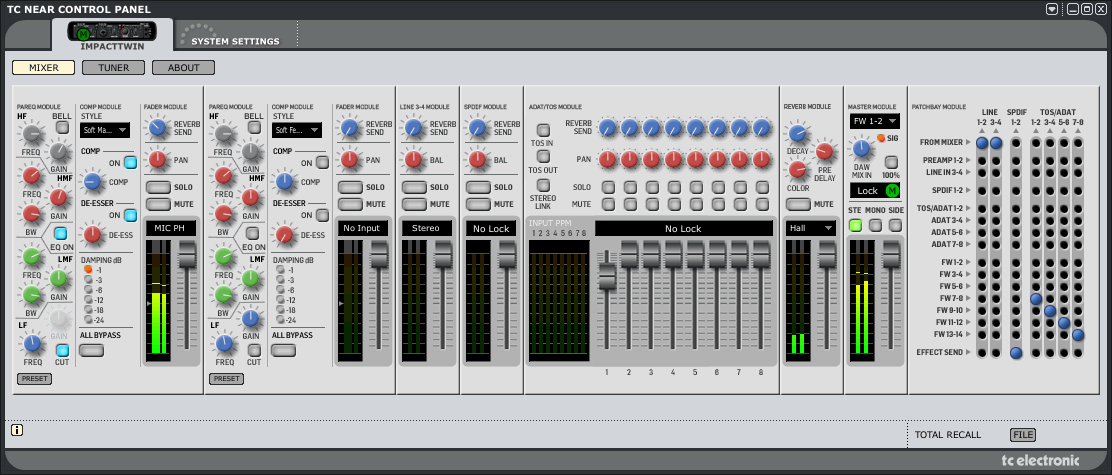The image size is (1112, 475).
Task: Toggle LF CUT on the MIC PH channel
Action: click(x=62, y=350)
